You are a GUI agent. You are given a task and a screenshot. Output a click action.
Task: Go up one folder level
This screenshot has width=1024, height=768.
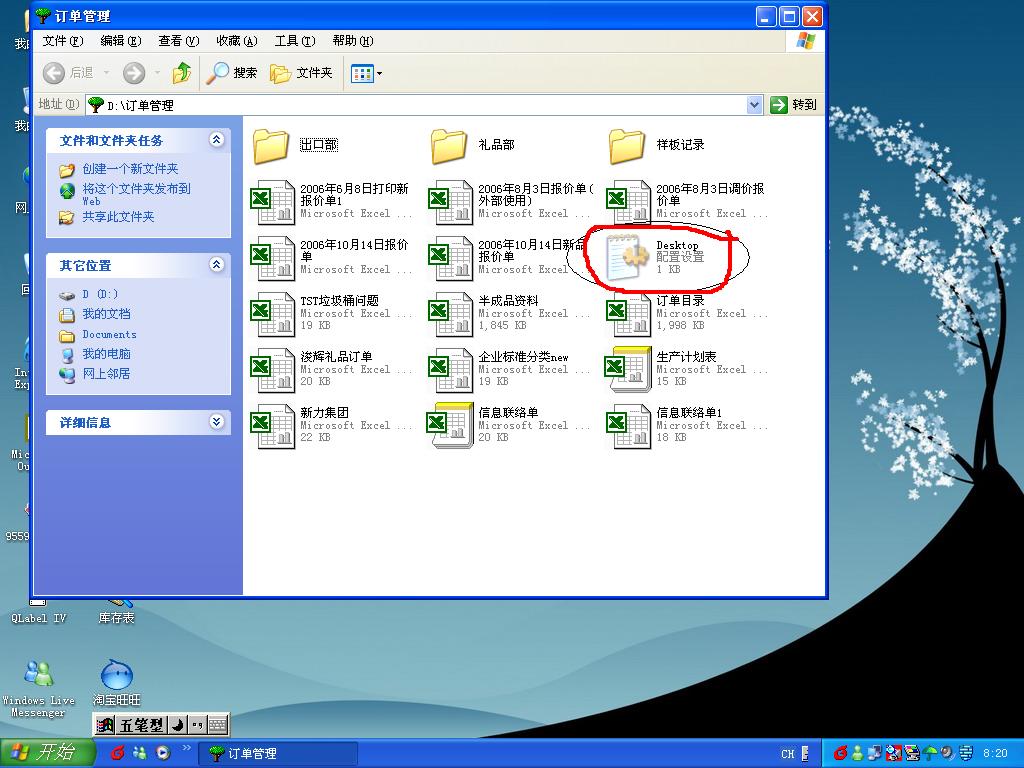[182, 72]
